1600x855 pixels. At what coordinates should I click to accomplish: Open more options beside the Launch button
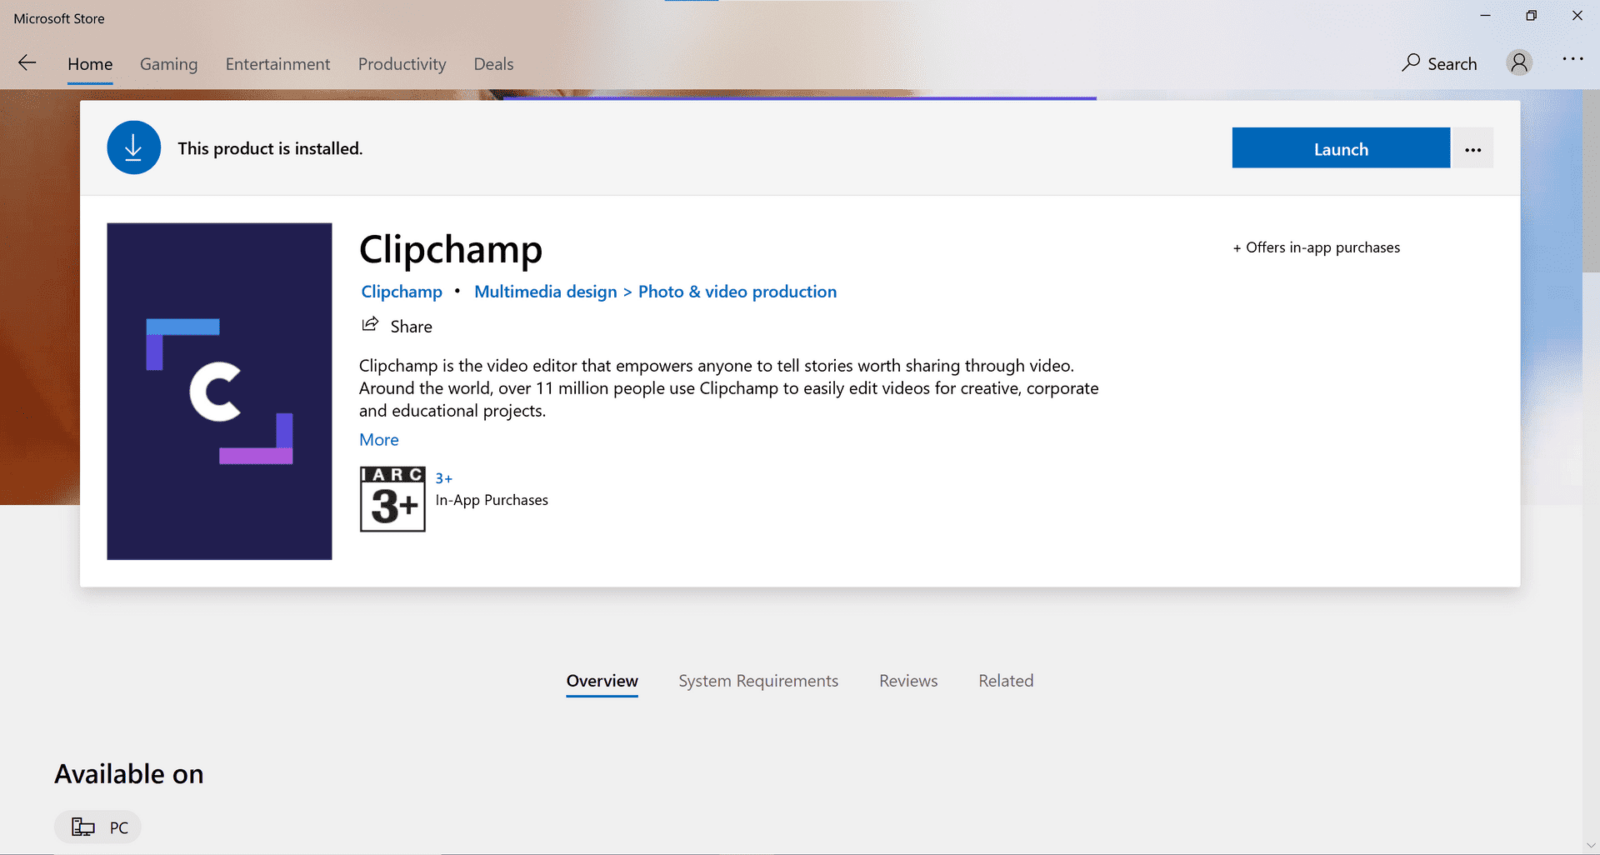point(1473,149)
